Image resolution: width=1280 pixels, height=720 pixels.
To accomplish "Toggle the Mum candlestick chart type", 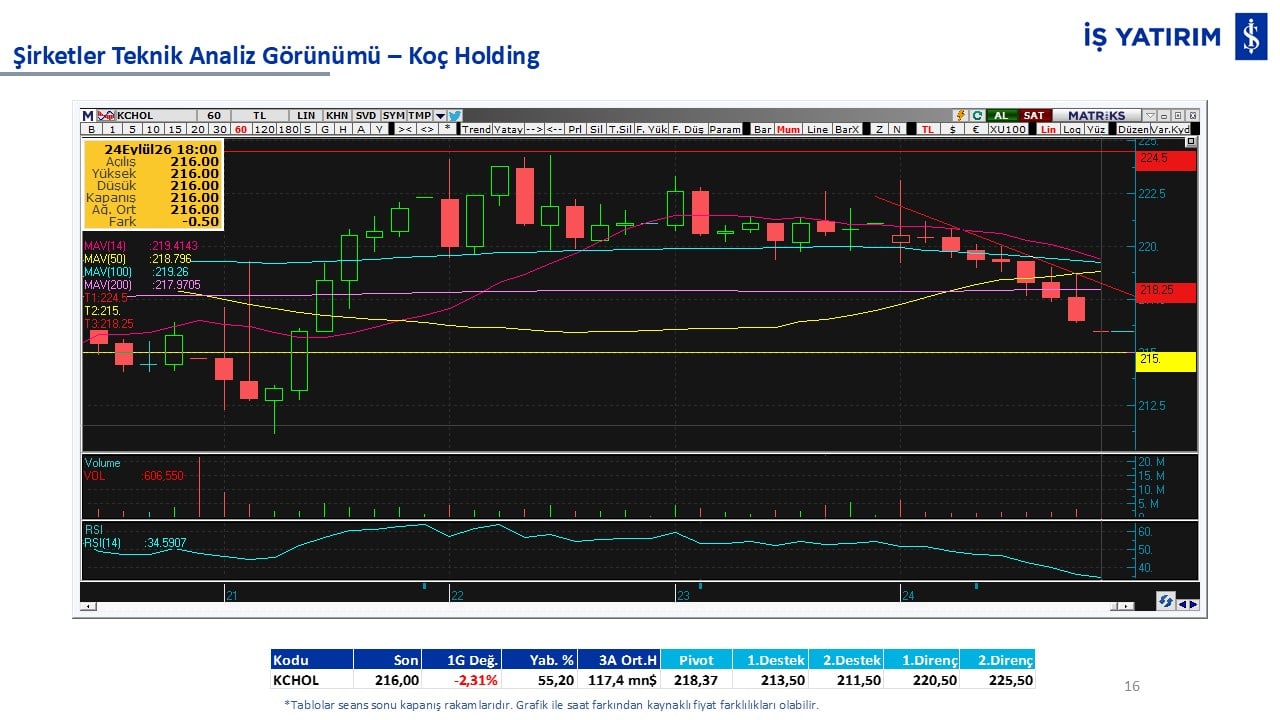I will (789, 129).
